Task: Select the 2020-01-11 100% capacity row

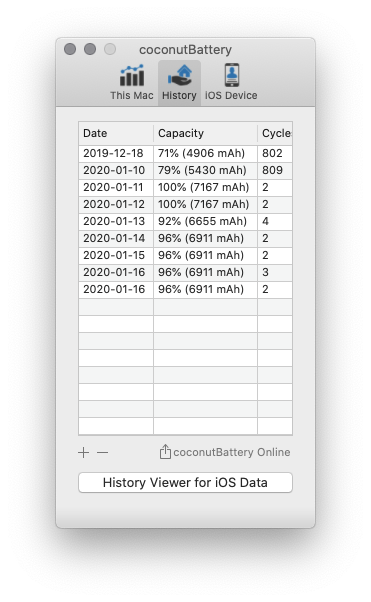Action: point(186,187)
